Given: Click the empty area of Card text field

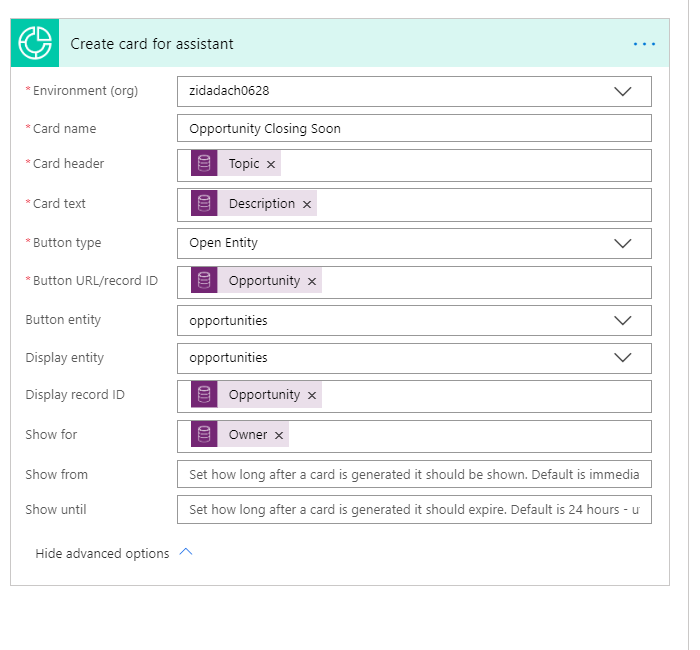Looking at the screenshot, I should (480, 204).
